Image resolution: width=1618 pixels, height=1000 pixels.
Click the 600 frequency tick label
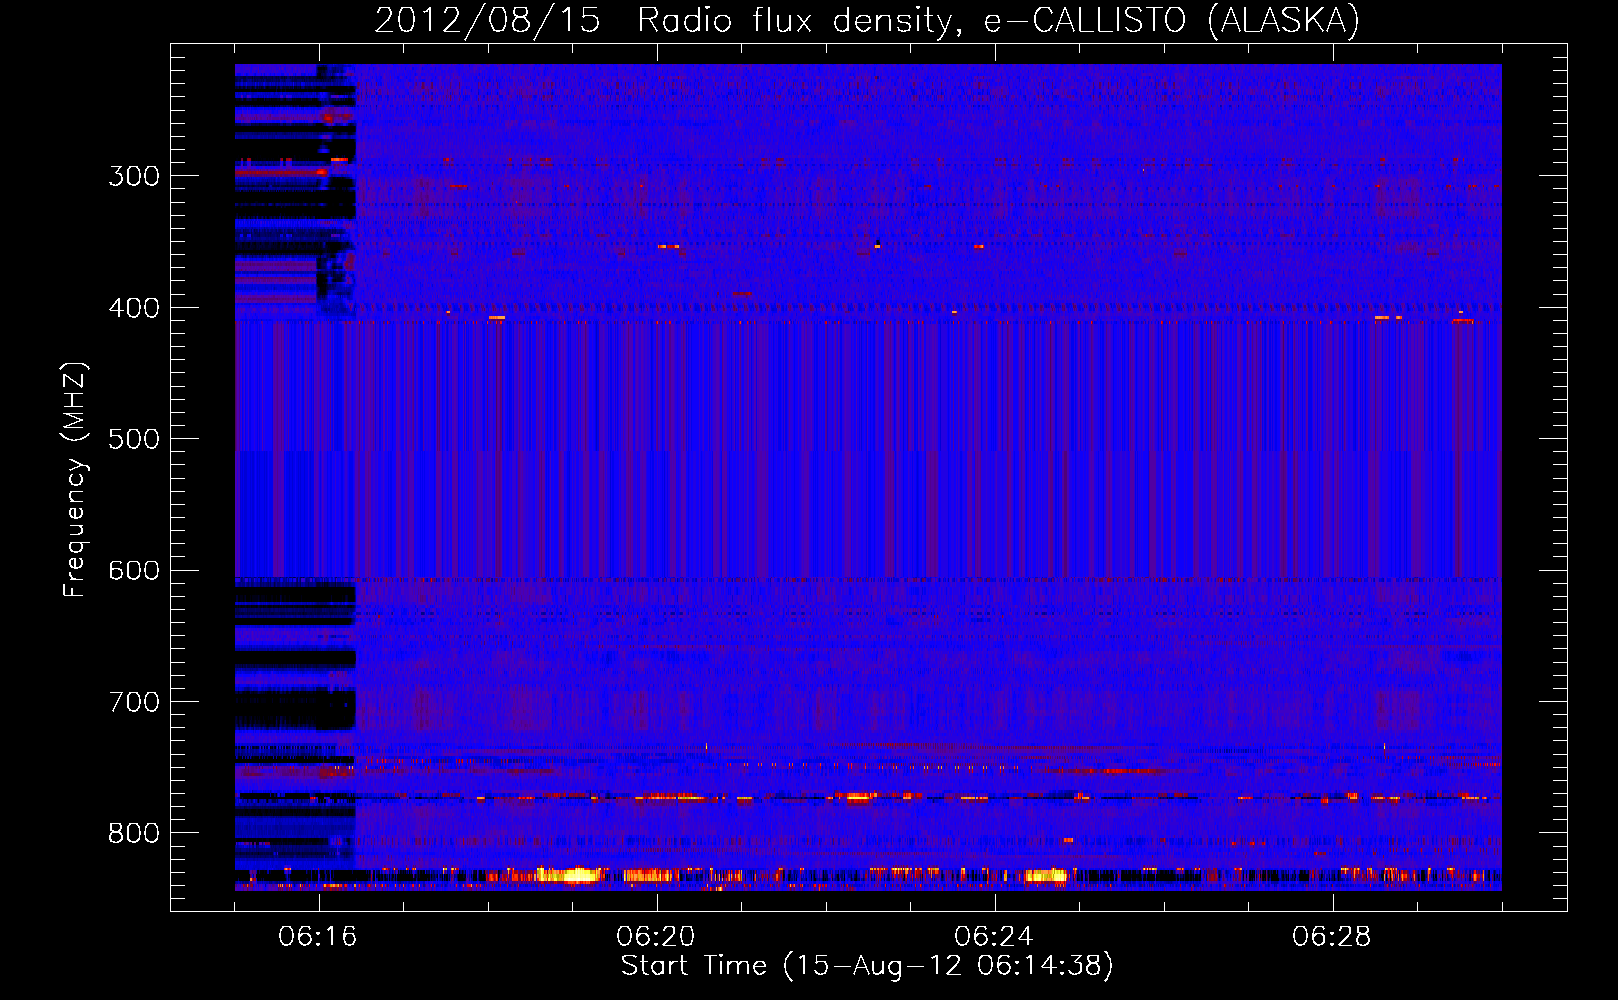(134, 571)
